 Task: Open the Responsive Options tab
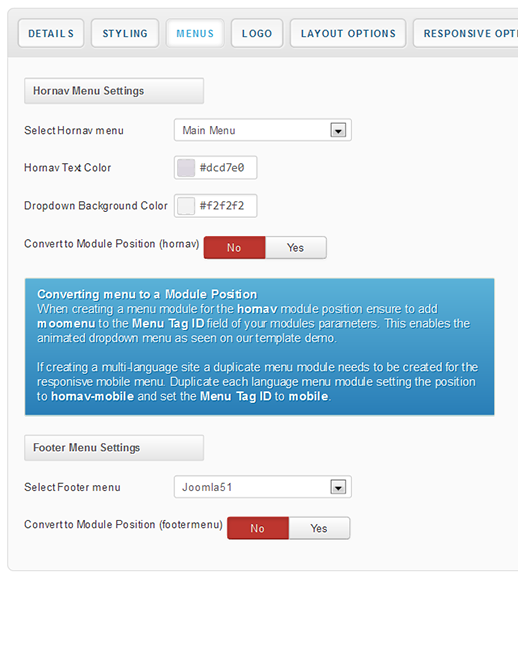click(x=466, y=33)
